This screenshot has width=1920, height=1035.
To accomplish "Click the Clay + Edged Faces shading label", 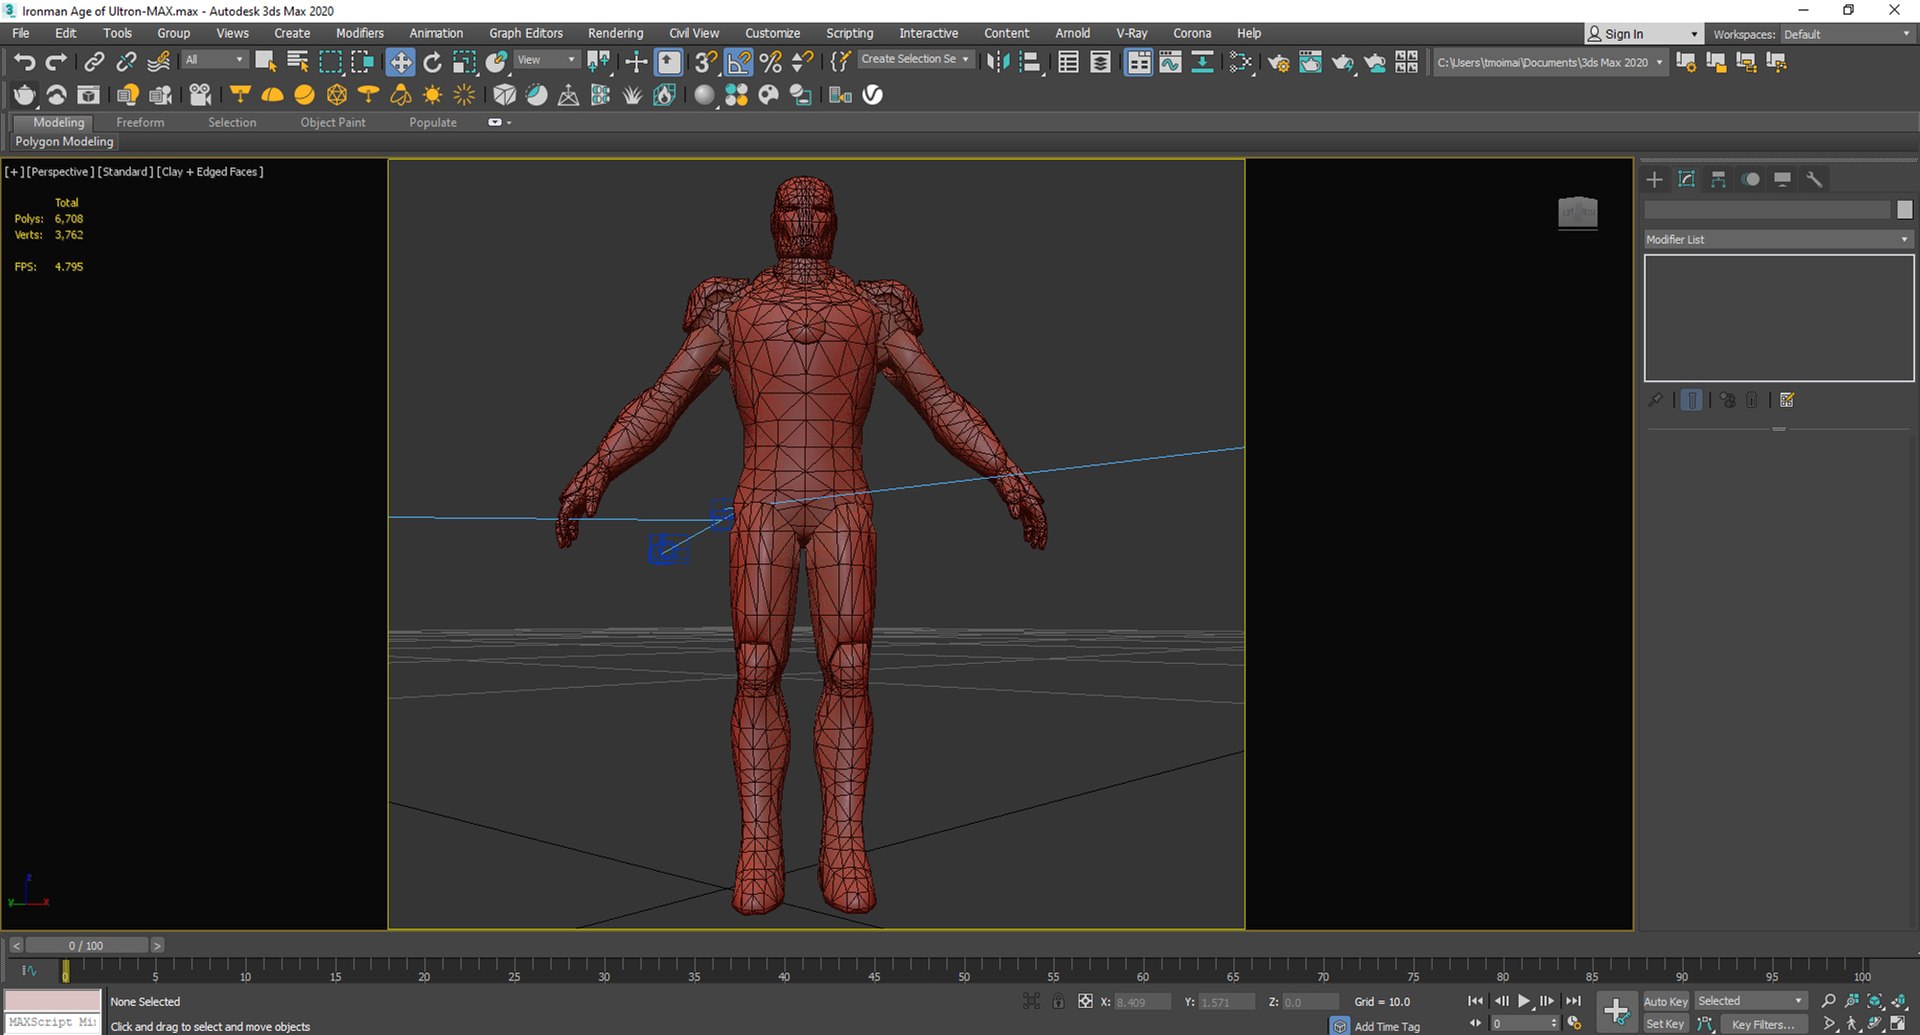I will click(210, 172).
